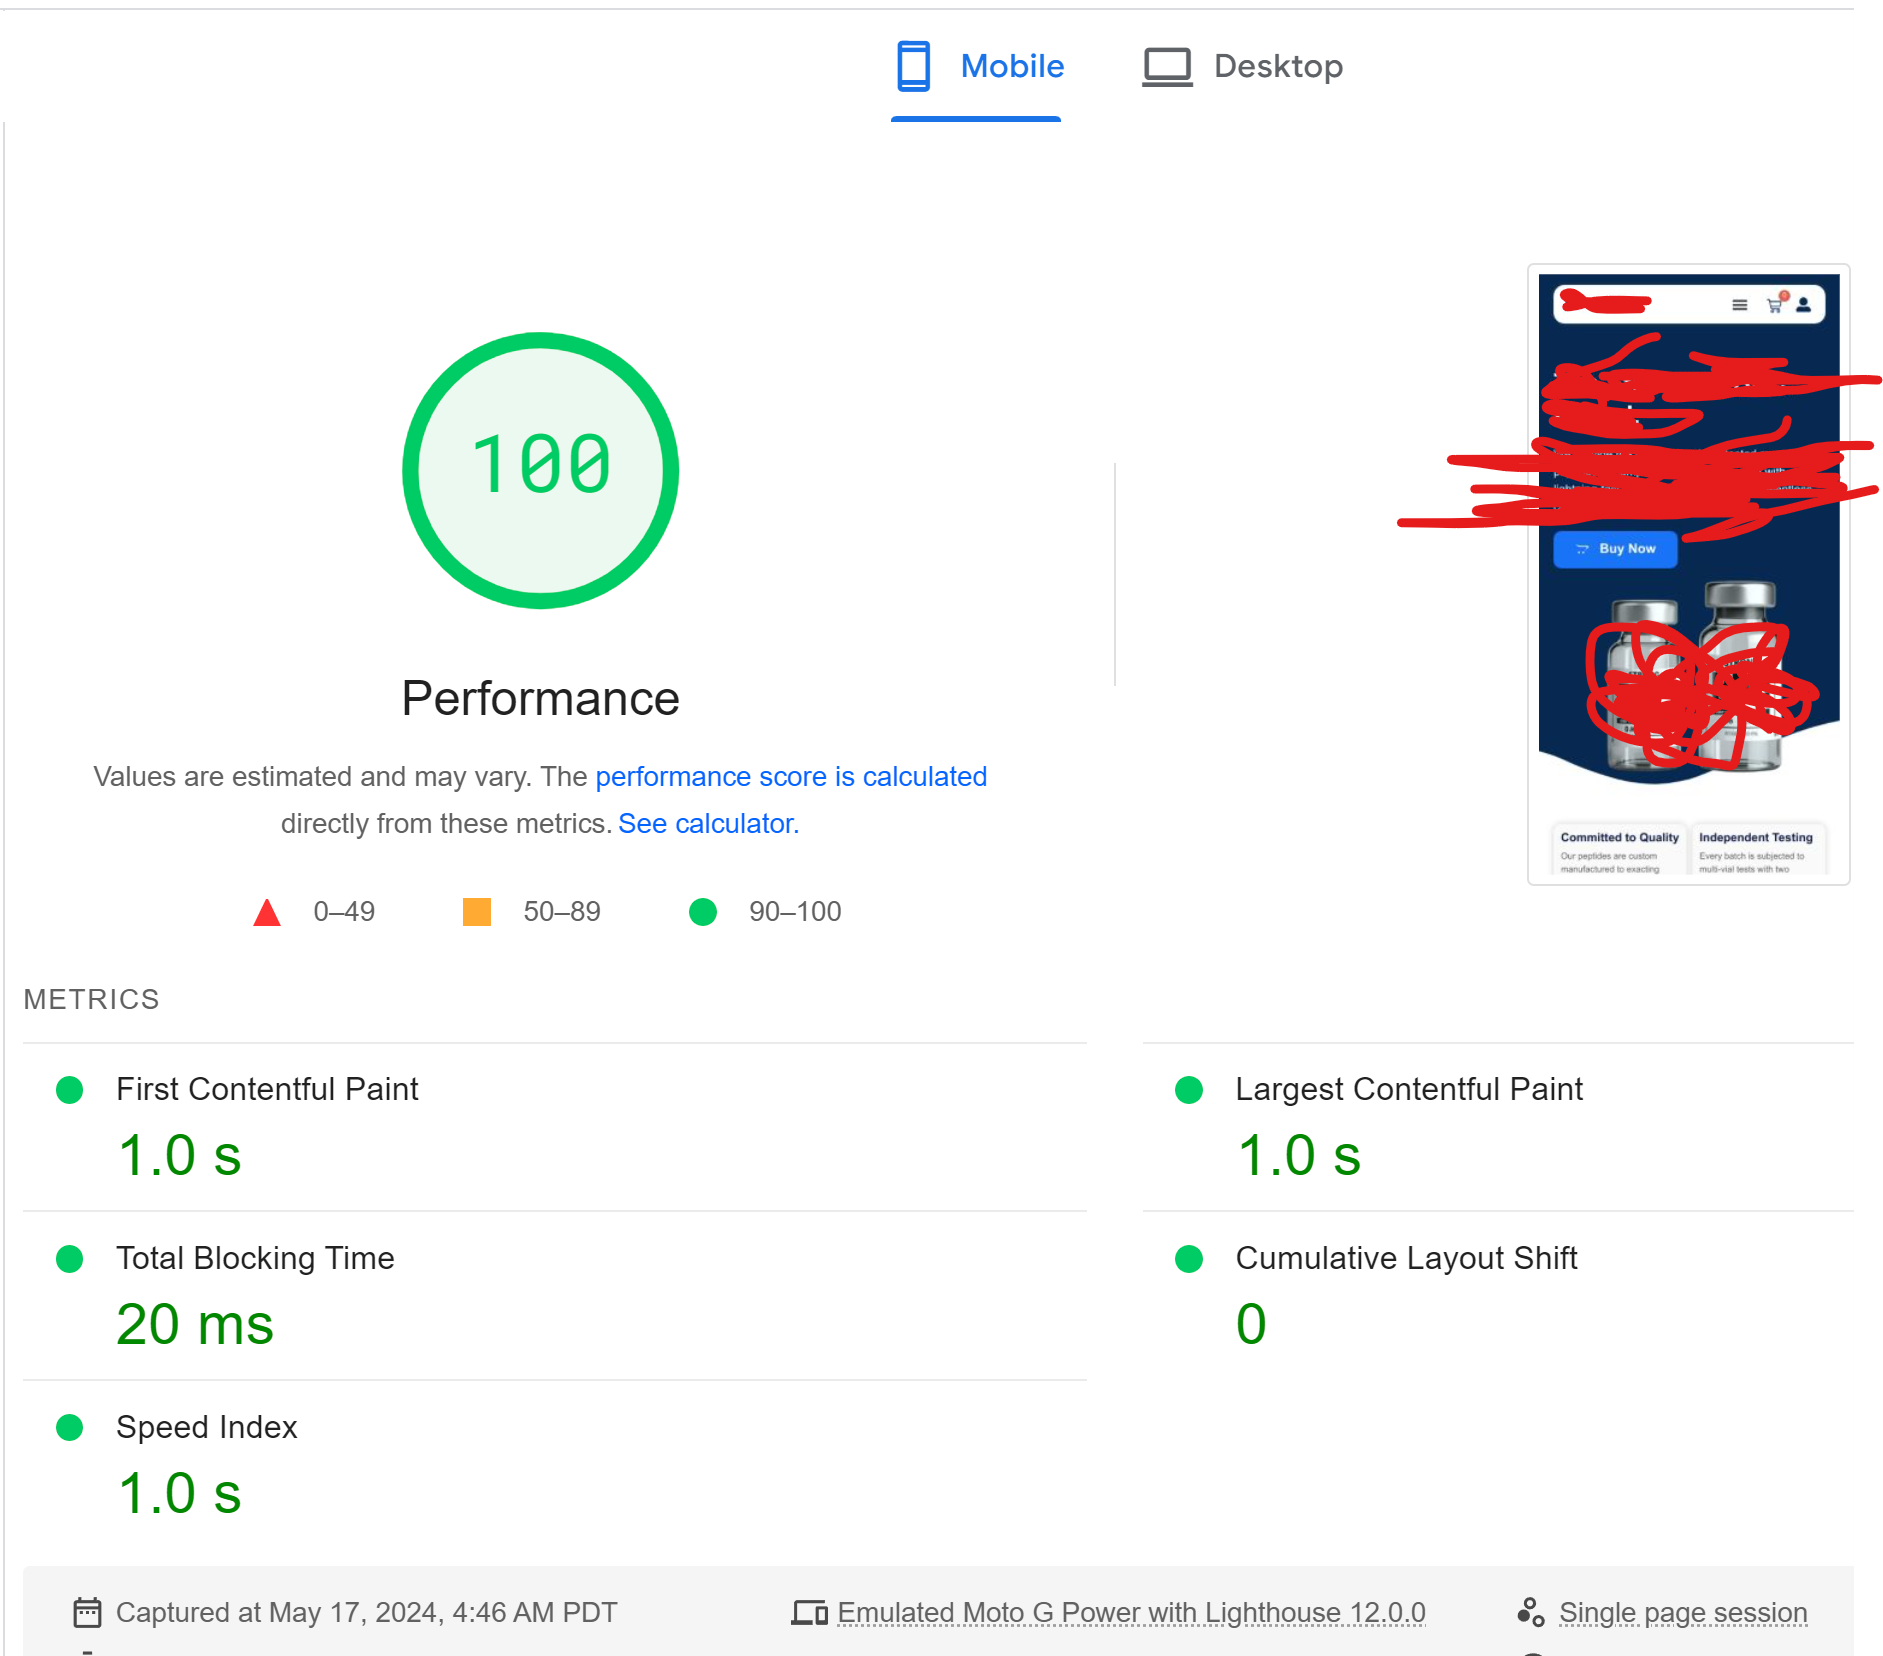Viewport: 1883px width, 1656px height.
Task: Expand the Speed Index metric
Action: pyautogui.click(x=206, y=1427)
